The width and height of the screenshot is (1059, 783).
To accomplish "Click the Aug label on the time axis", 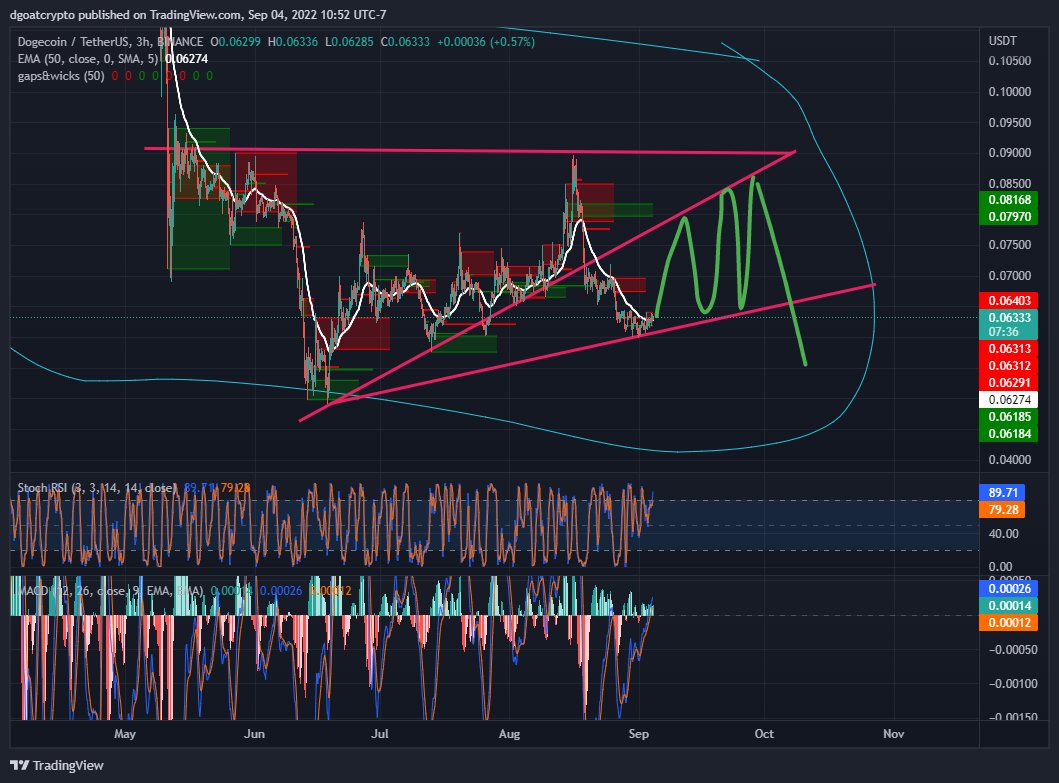I will click(x=509, y=734).
